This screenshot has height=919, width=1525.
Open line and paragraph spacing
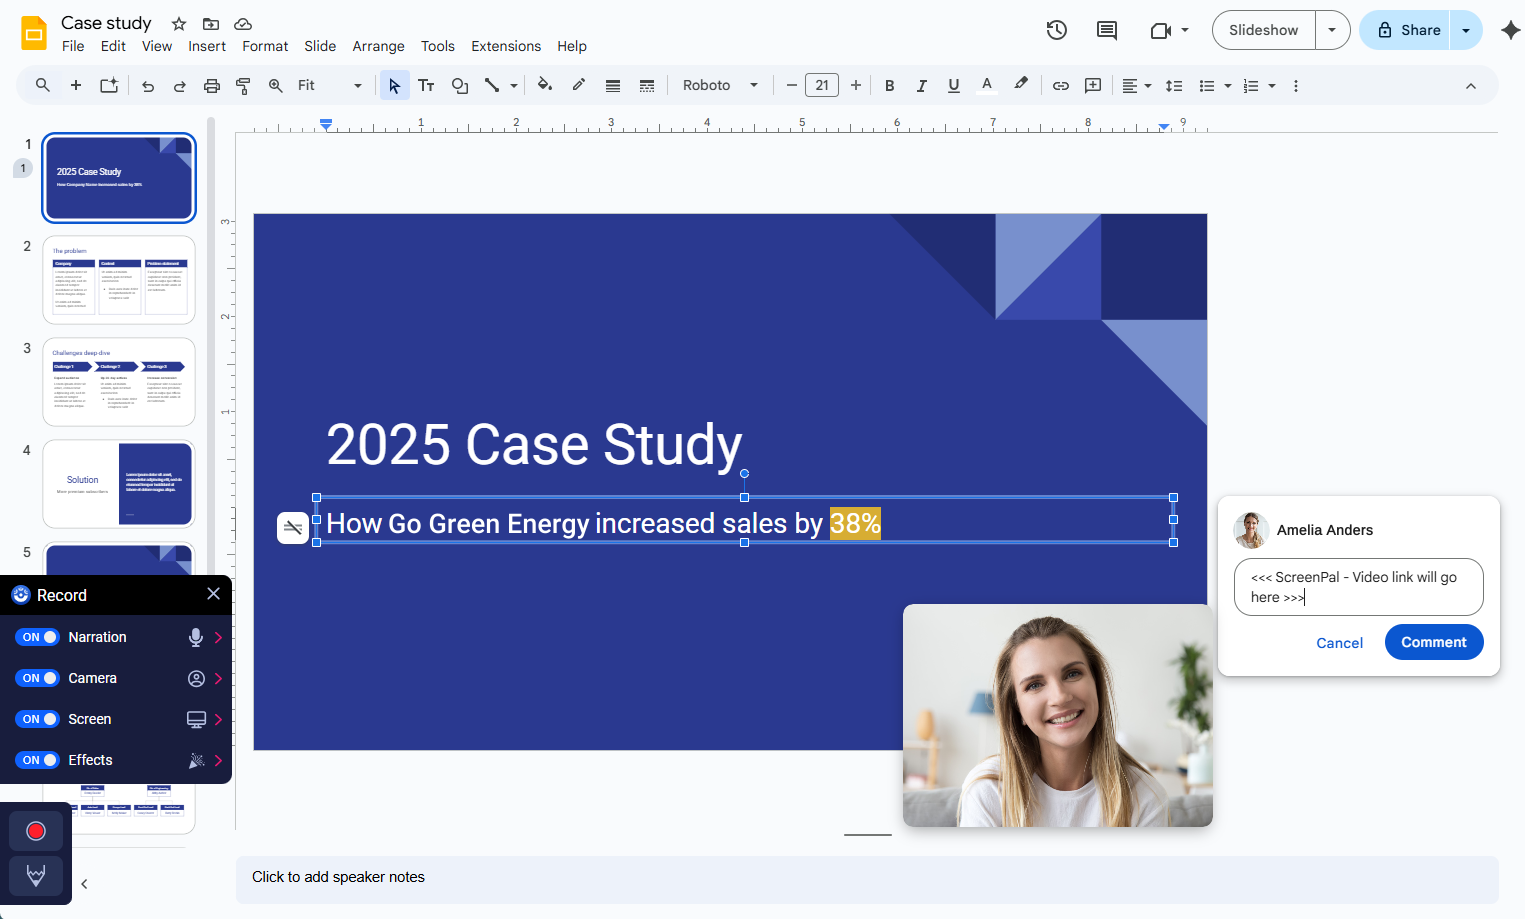1175,86
